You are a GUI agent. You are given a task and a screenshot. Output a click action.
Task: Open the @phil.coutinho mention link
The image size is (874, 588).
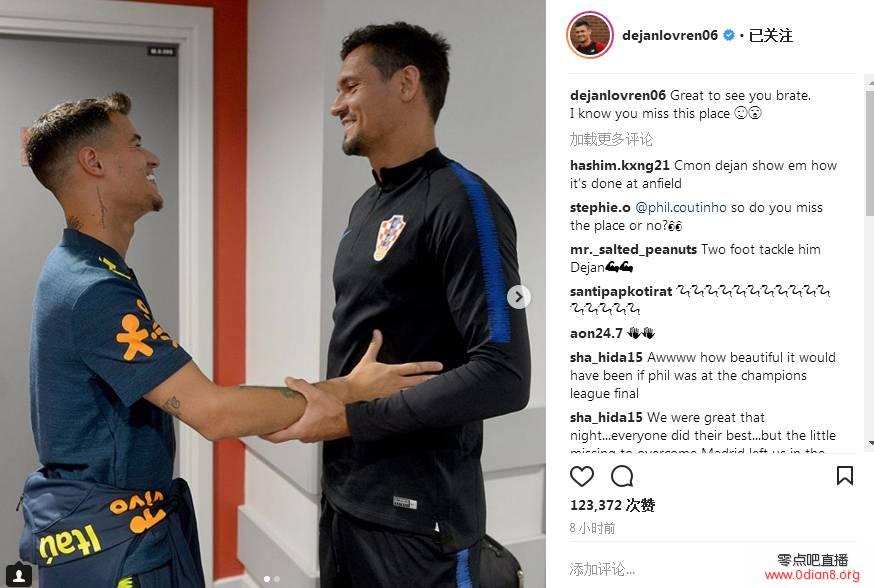[x=681, y=207]
